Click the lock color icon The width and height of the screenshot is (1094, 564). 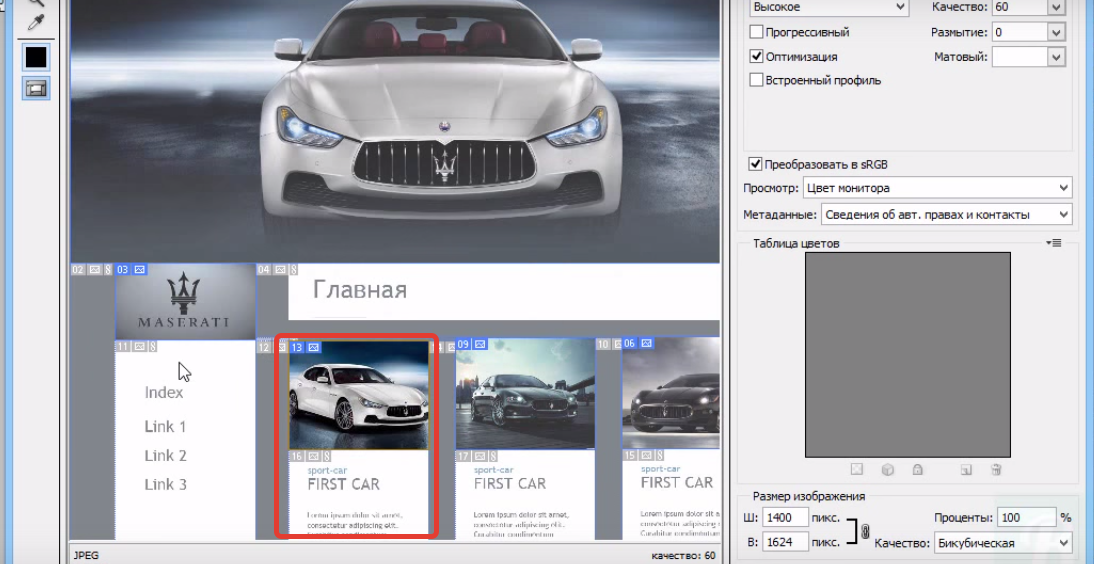(x=917, y=469)
